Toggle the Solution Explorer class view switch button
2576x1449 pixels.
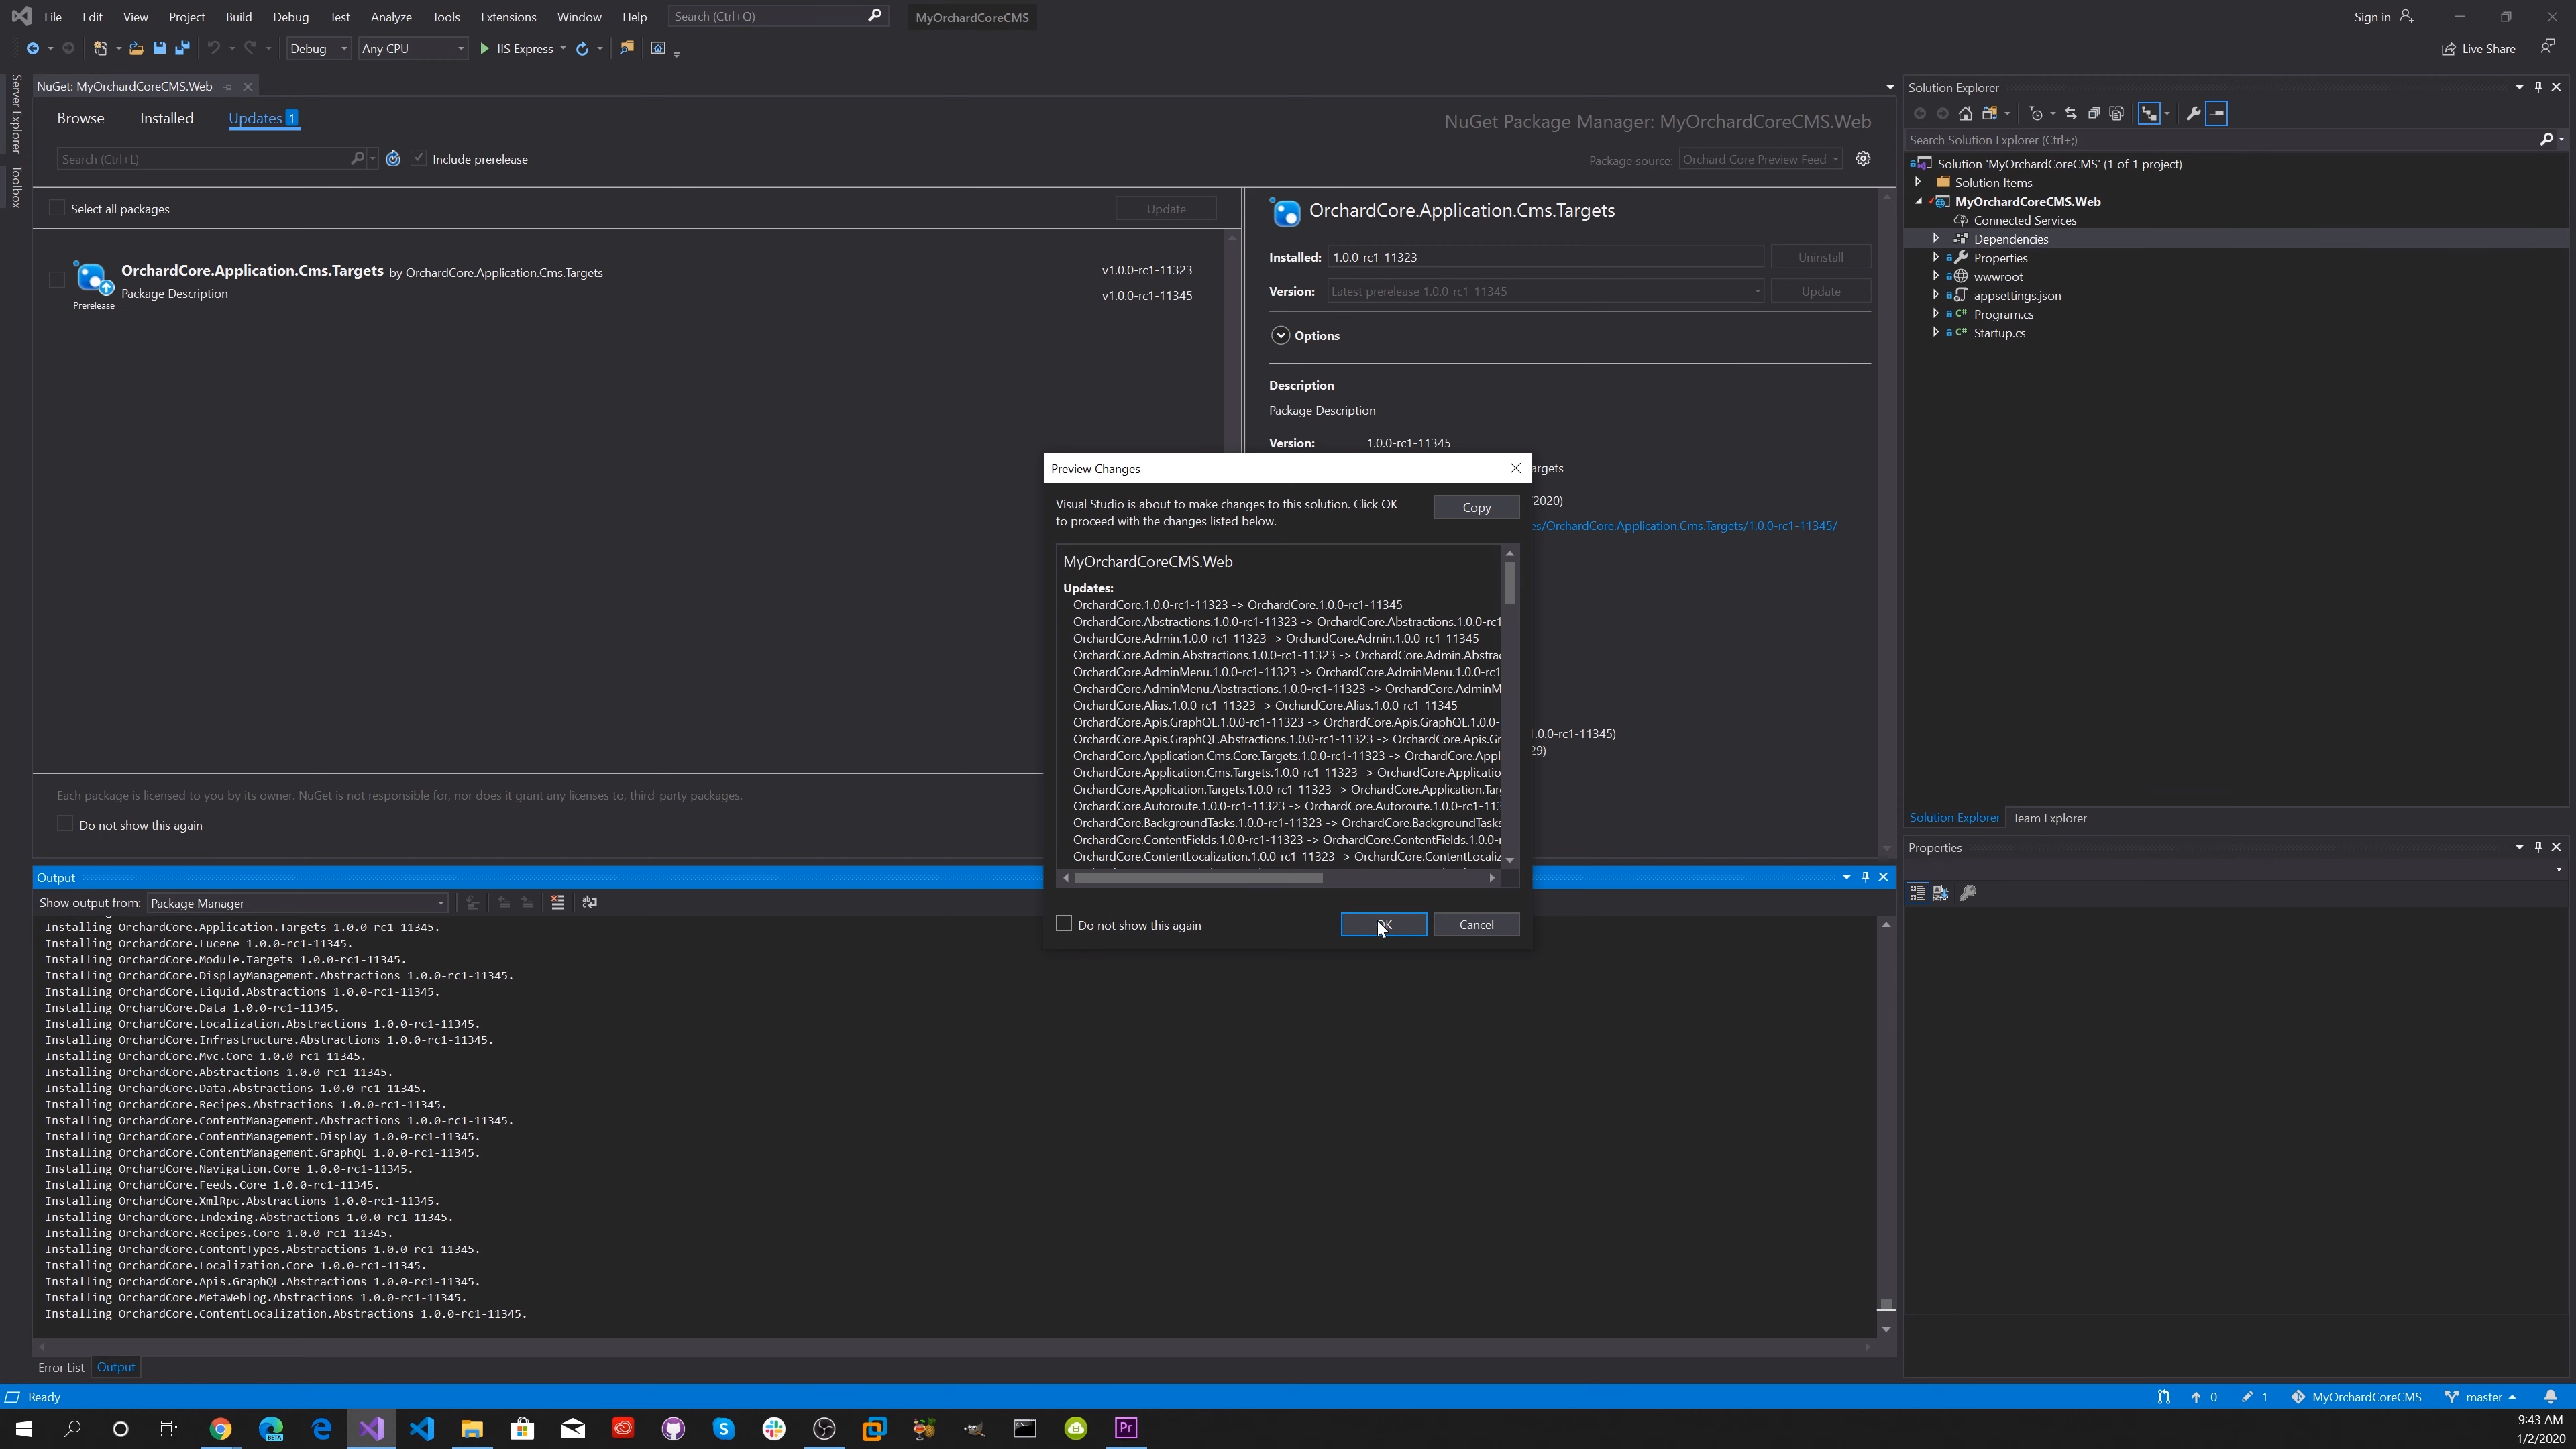click(x=2149, y=113)
